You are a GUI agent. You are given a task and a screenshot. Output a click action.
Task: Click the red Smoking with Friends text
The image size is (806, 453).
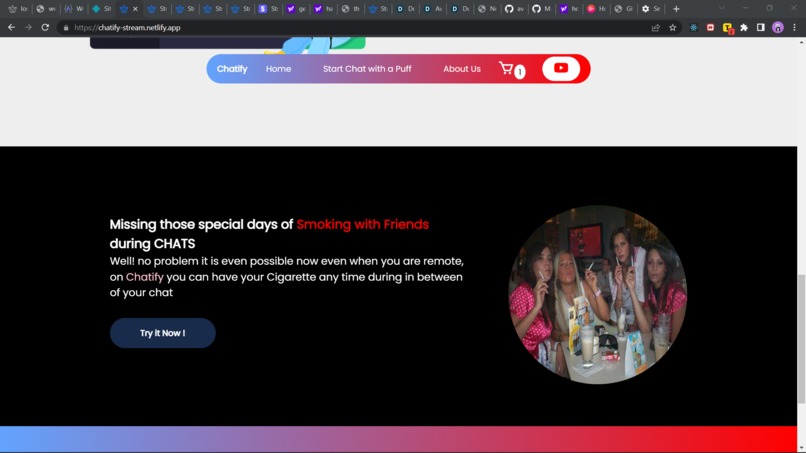362,224
